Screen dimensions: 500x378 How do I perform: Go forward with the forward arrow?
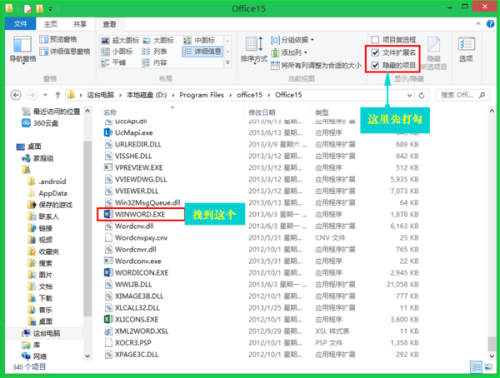pyautogui.click(x=32, y=95)
